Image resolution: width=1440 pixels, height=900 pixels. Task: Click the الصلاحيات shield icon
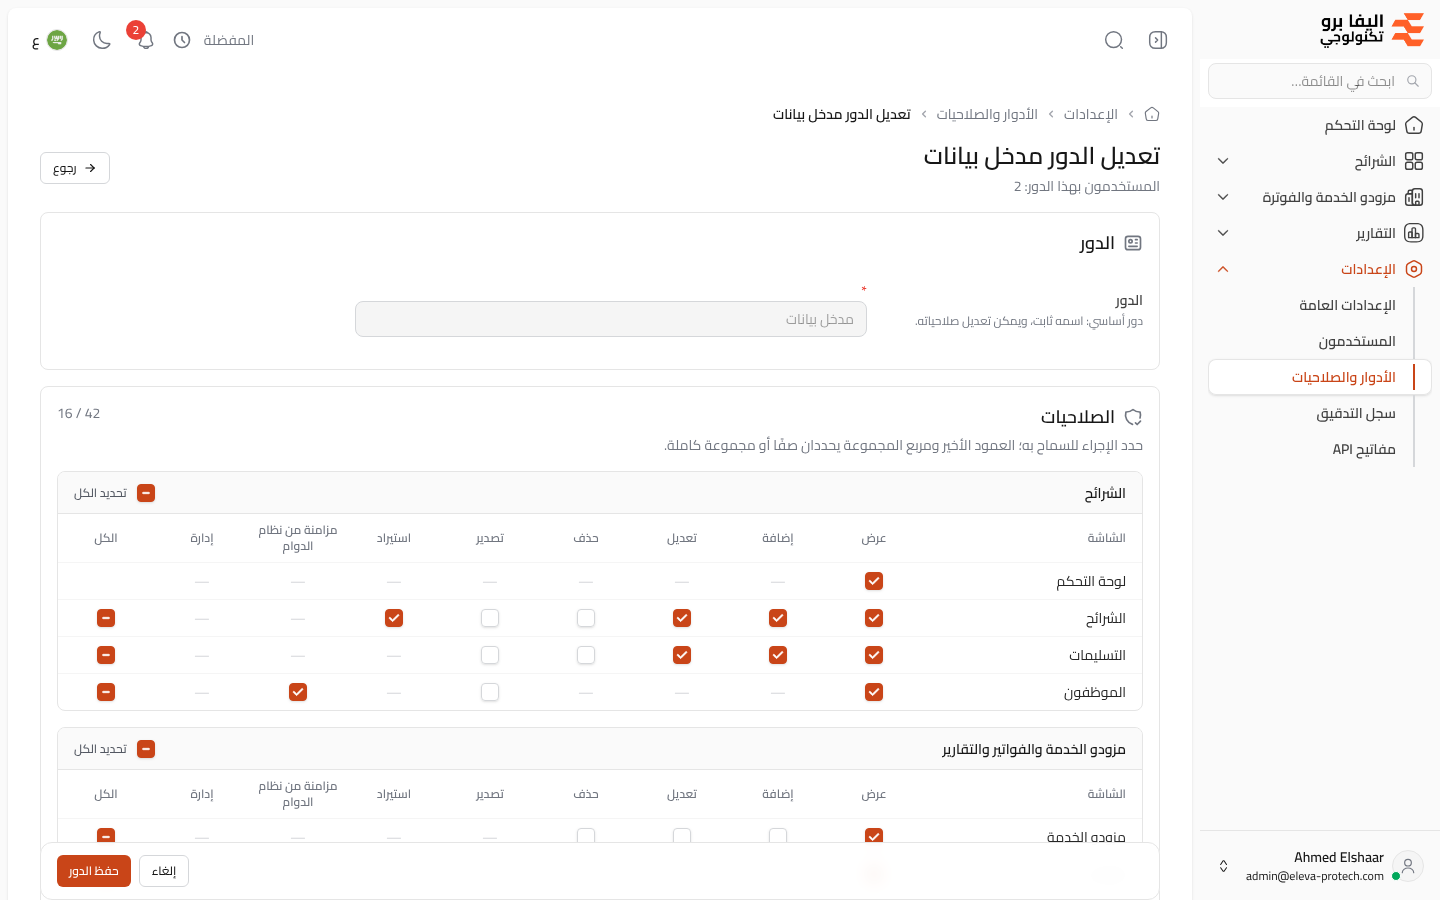pyautogui.click(x=1133, y=417)
